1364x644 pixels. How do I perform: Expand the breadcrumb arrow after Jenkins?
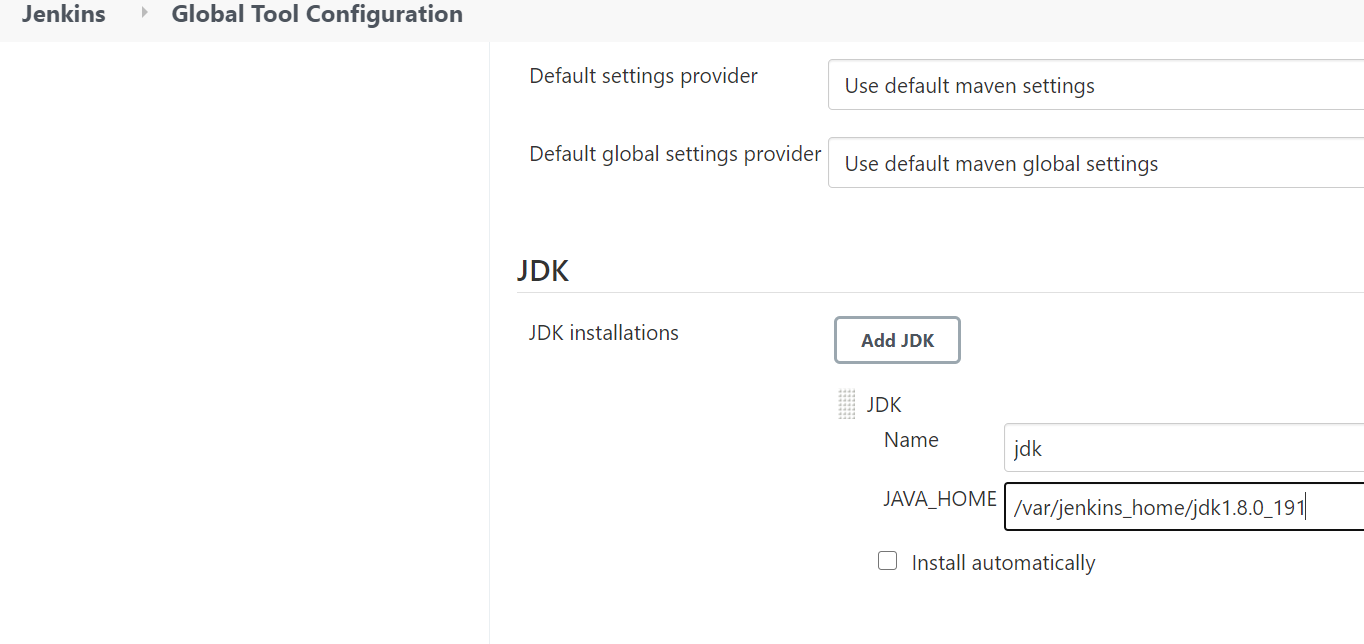[144, 14]
